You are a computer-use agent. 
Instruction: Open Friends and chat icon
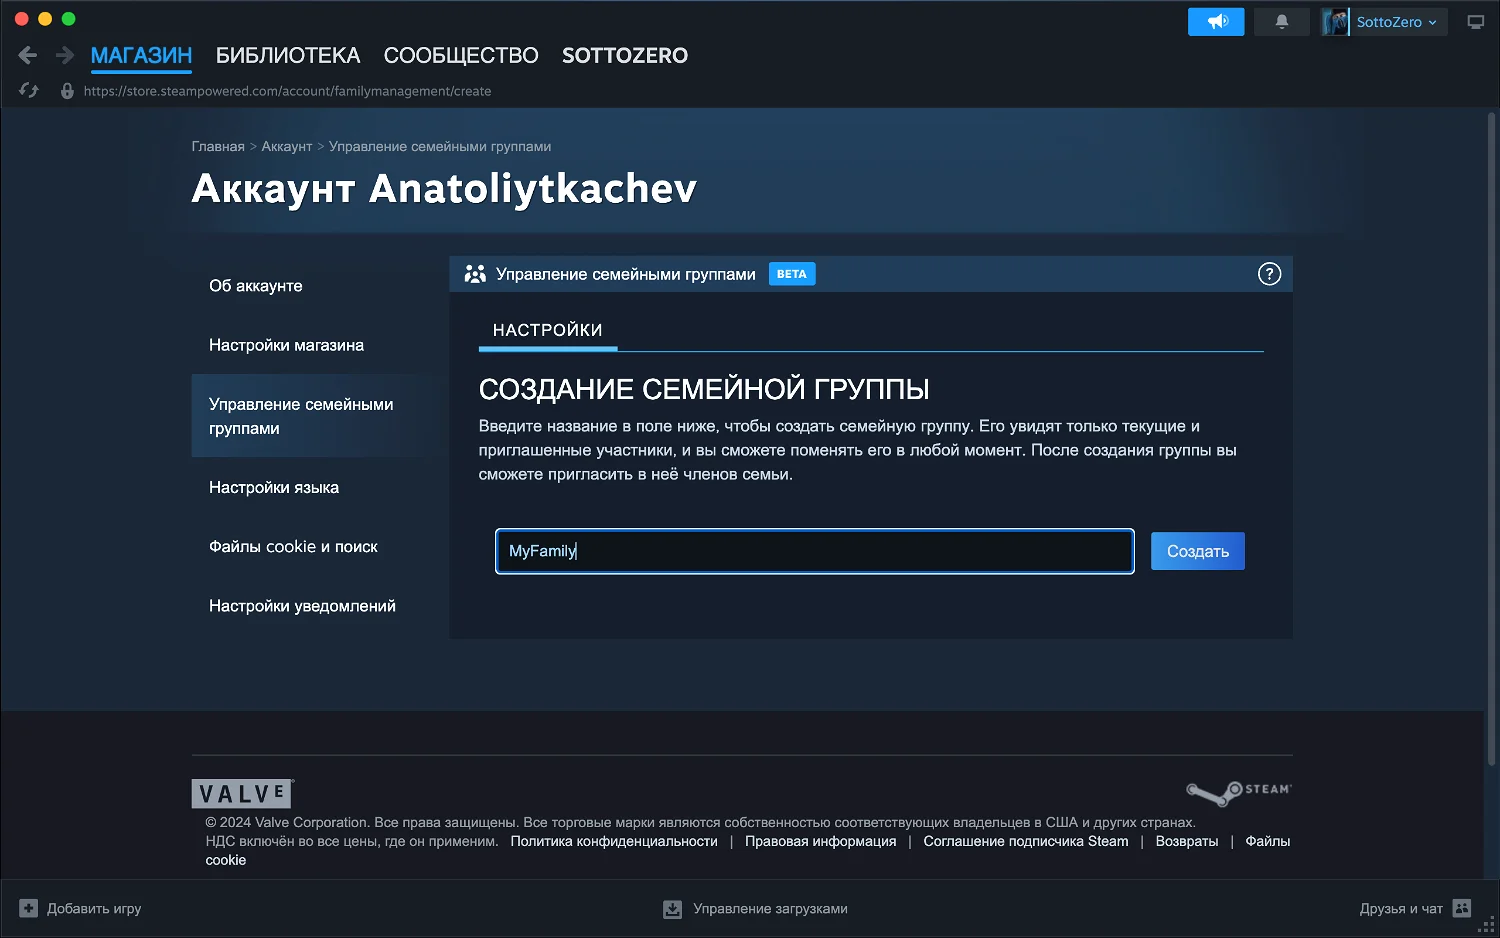point(1462,908)
